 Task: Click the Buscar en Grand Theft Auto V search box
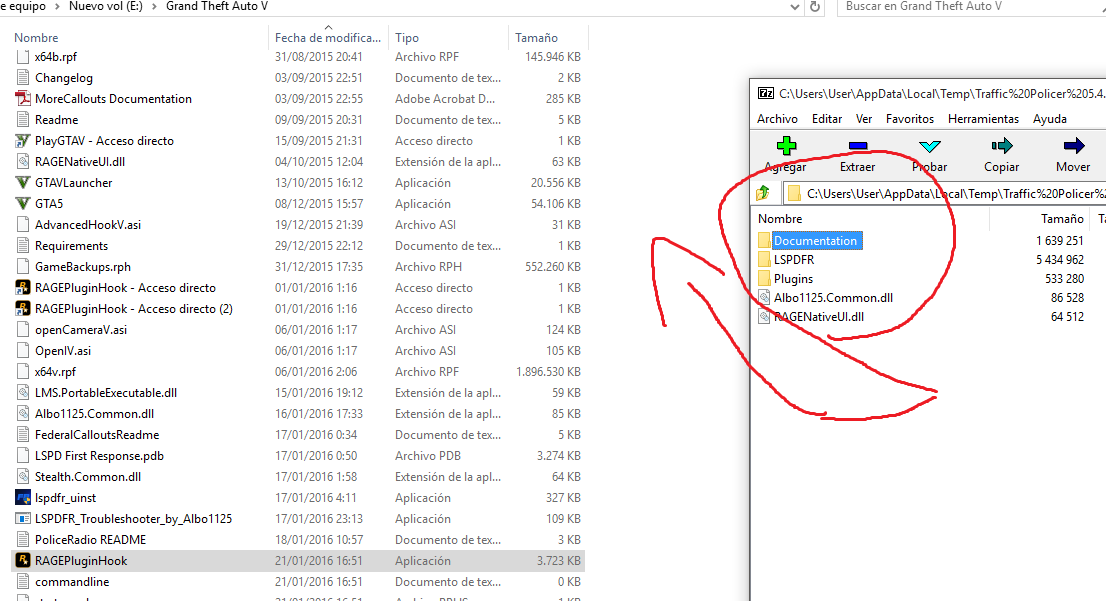point(971,6)
